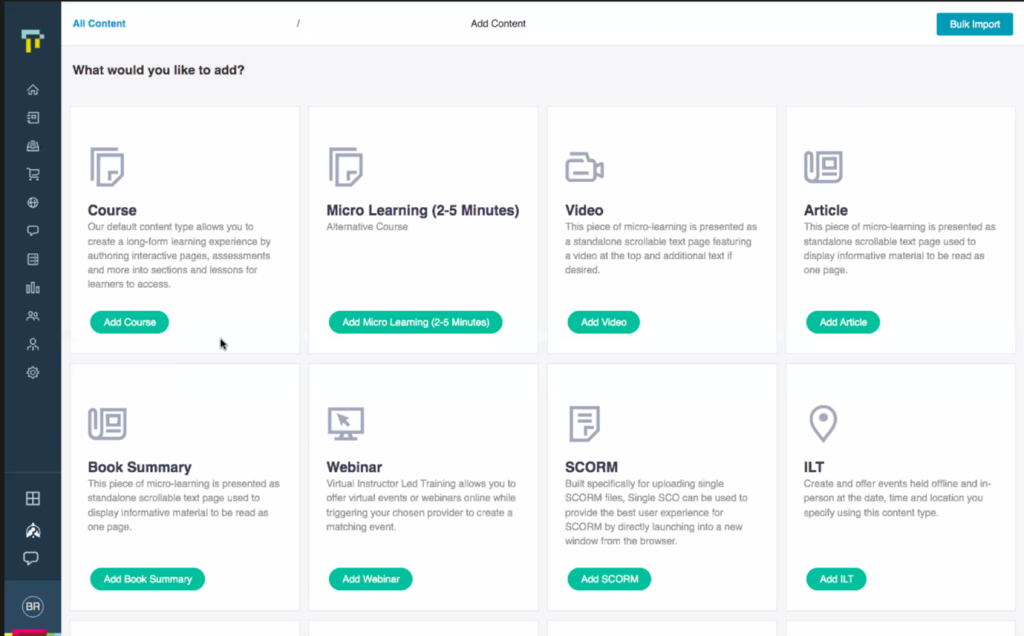The height and width of the screenshot is (636, 1024).
Task: Click the location pin icon on ILT card
Action: tap(823, 423)
